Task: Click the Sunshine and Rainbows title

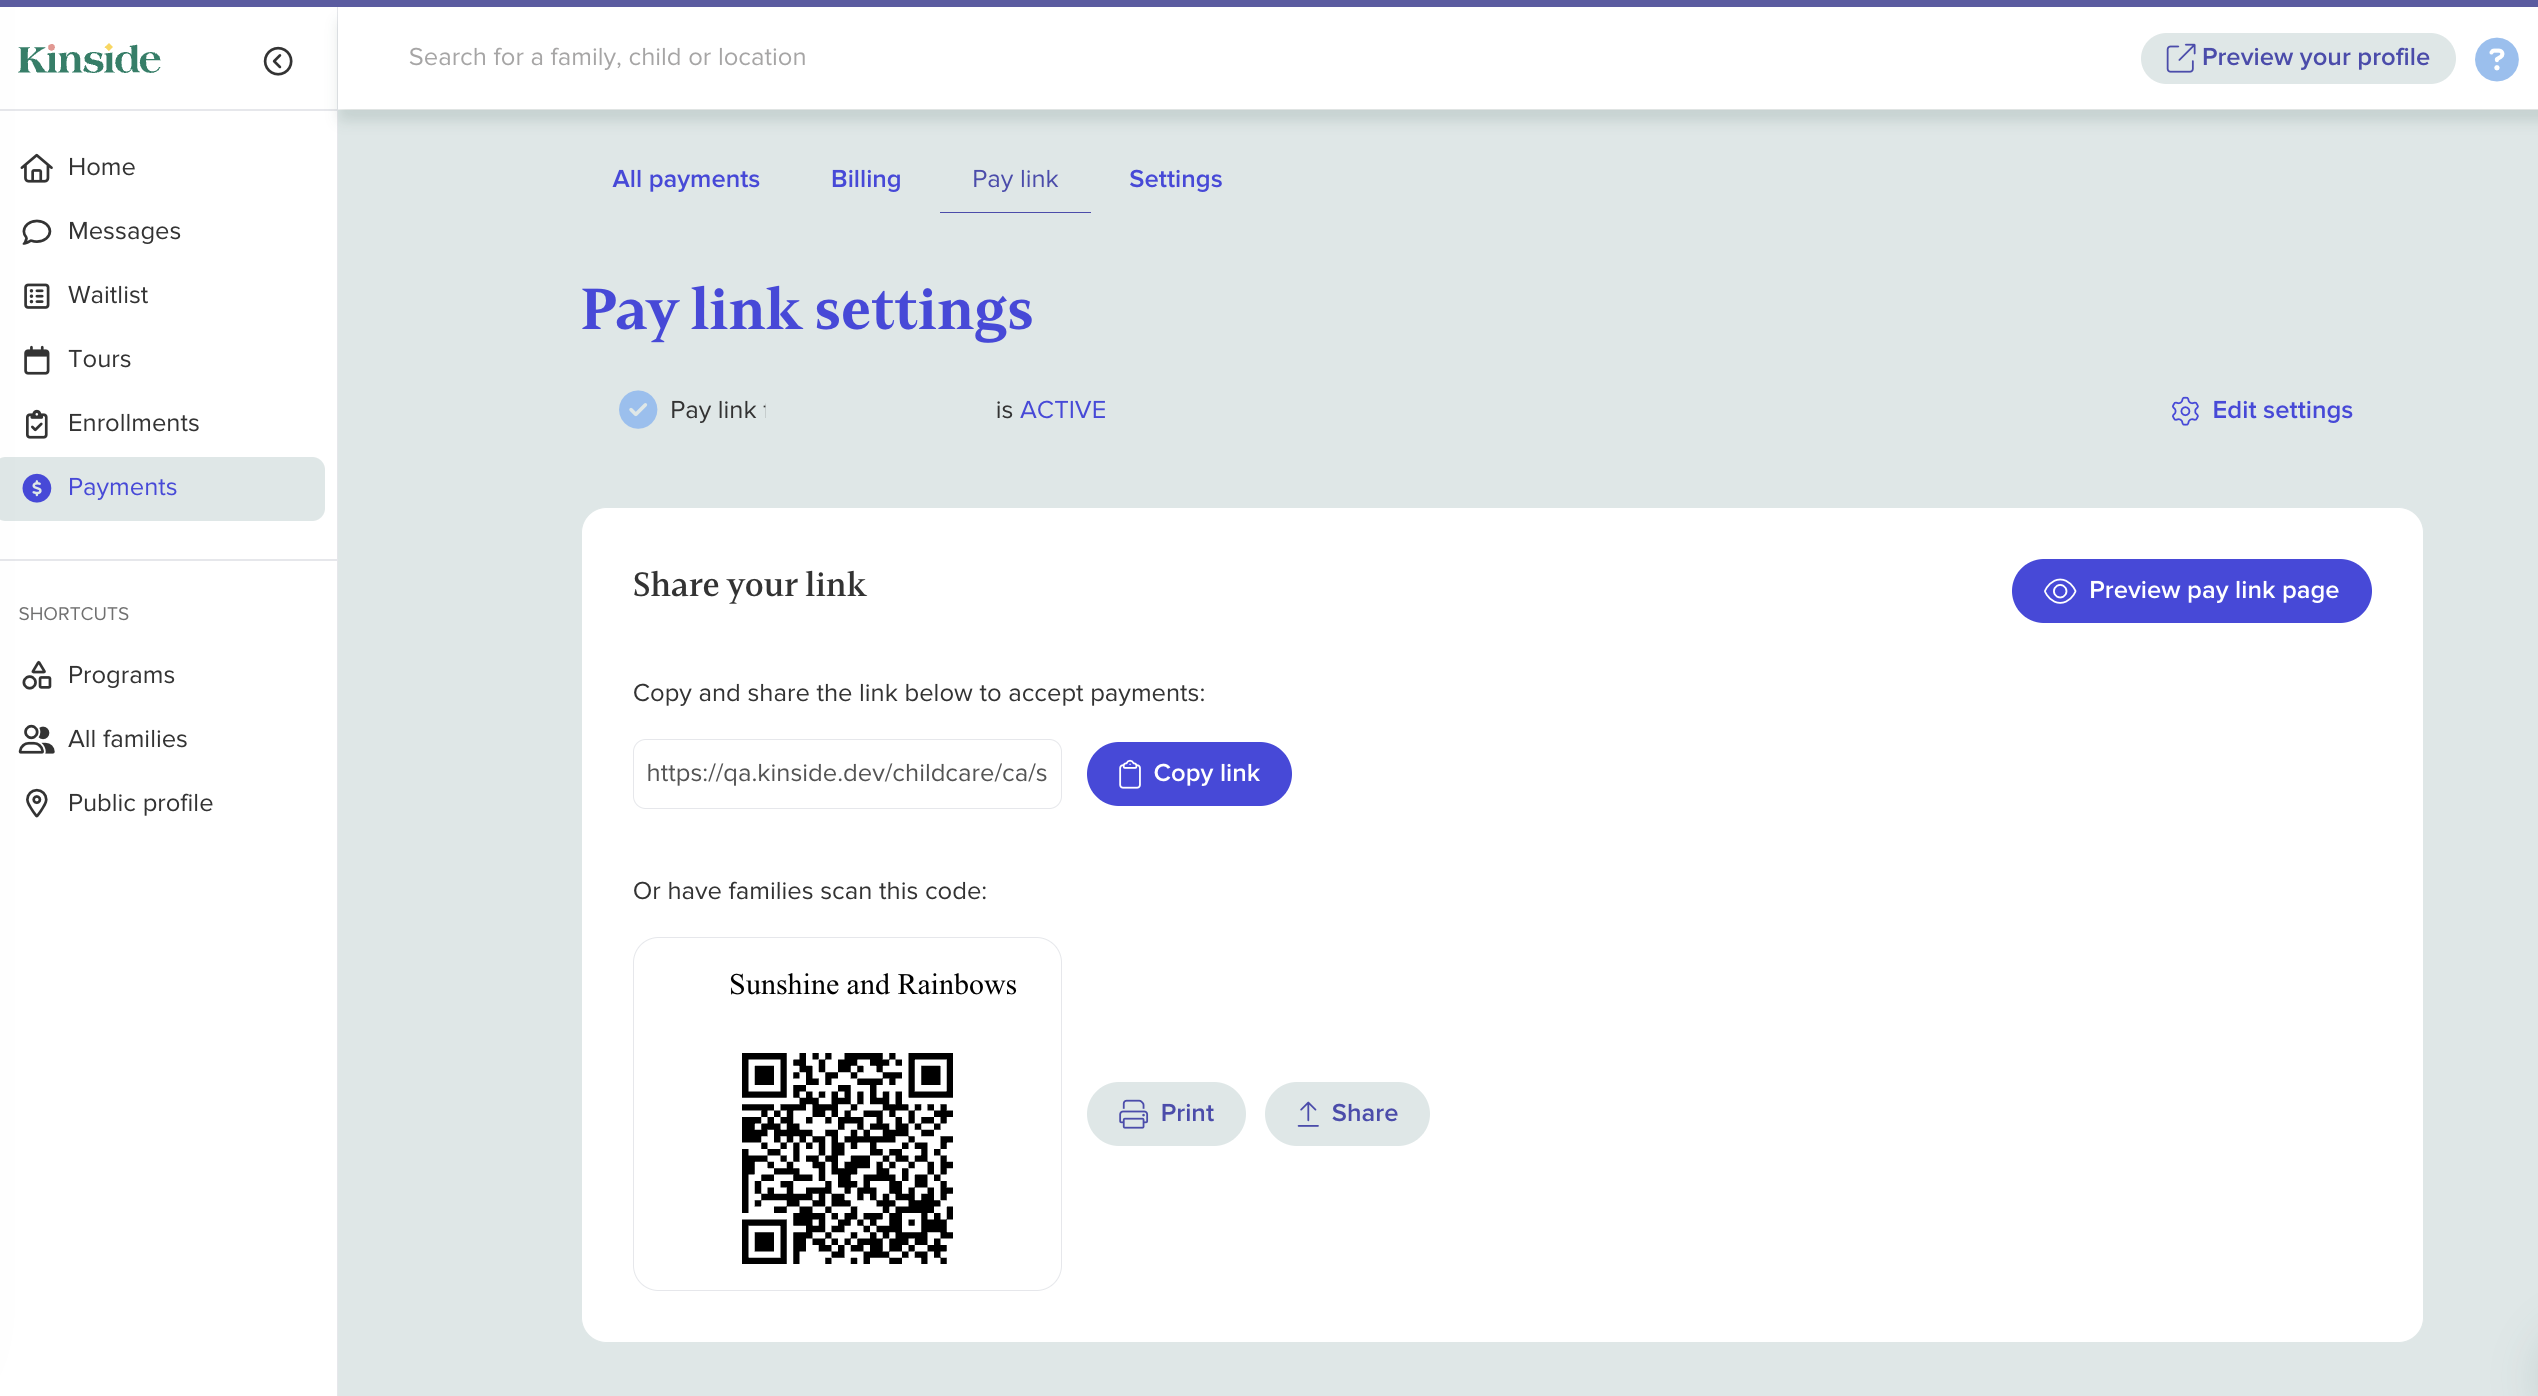Action: tap(873, 984)
